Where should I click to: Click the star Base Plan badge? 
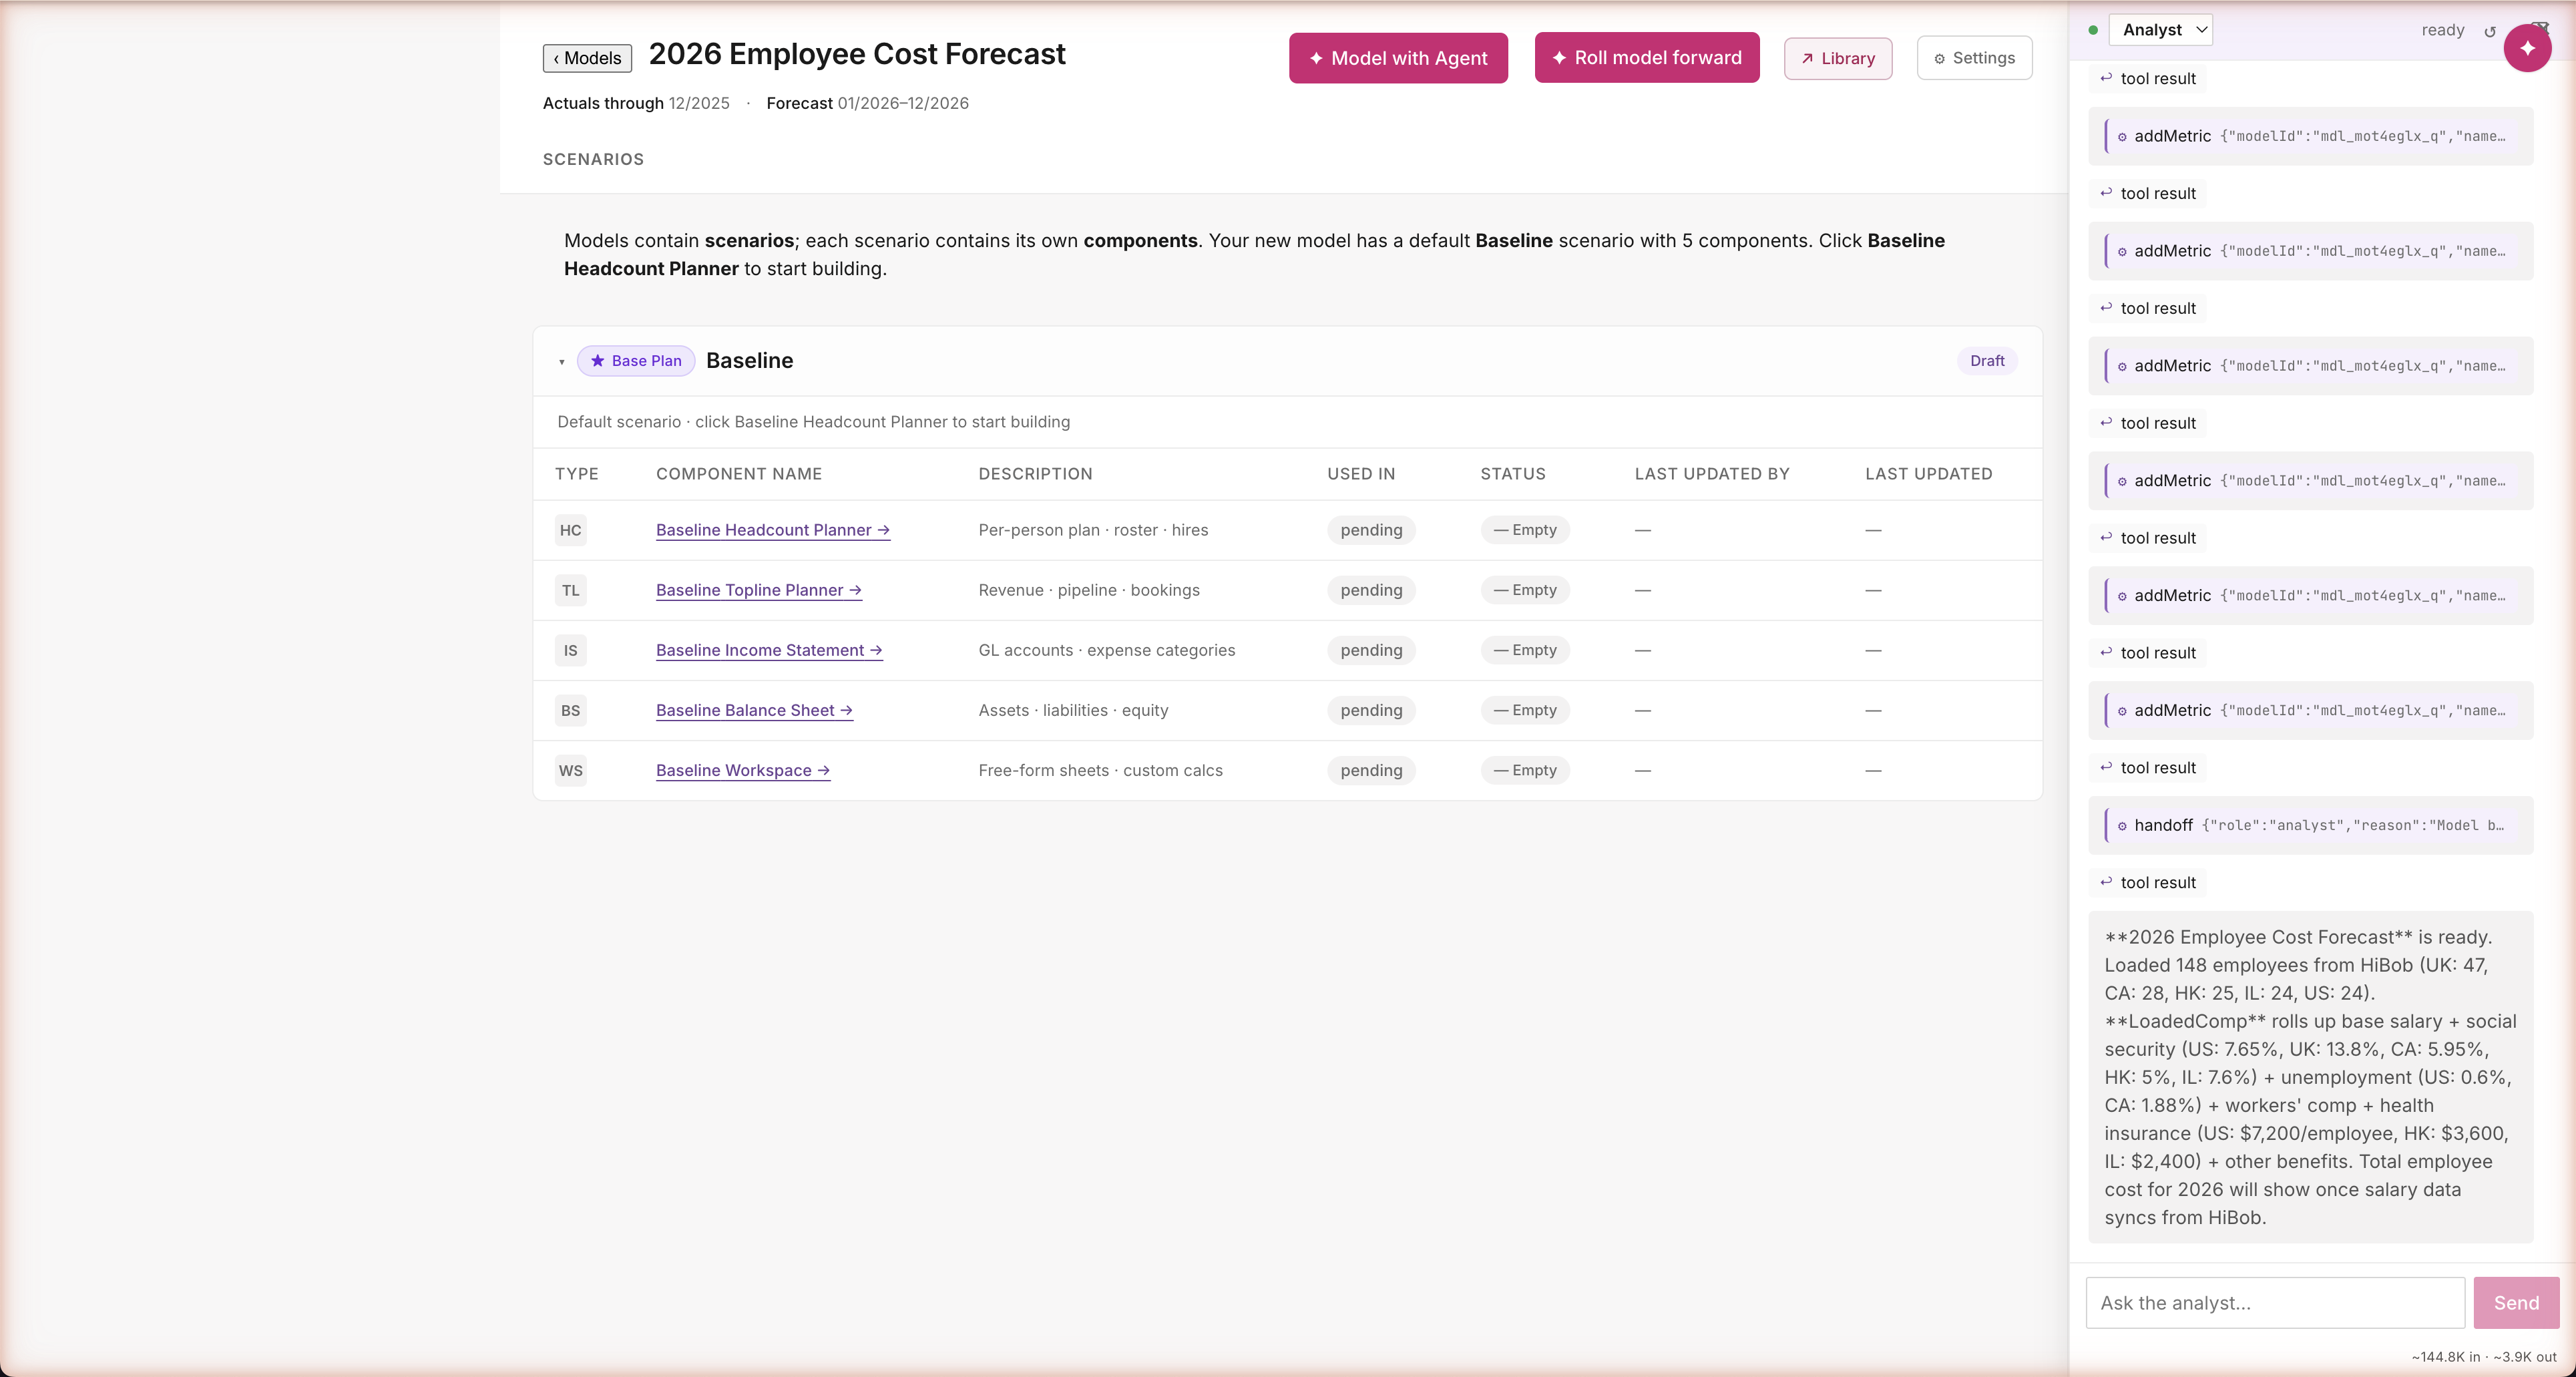pyautogui.click(x=636, y=361)
